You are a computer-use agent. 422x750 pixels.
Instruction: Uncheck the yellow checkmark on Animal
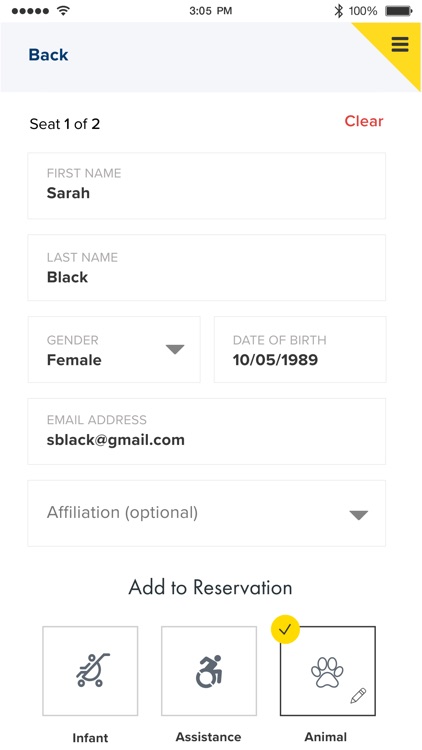[285, 629]
